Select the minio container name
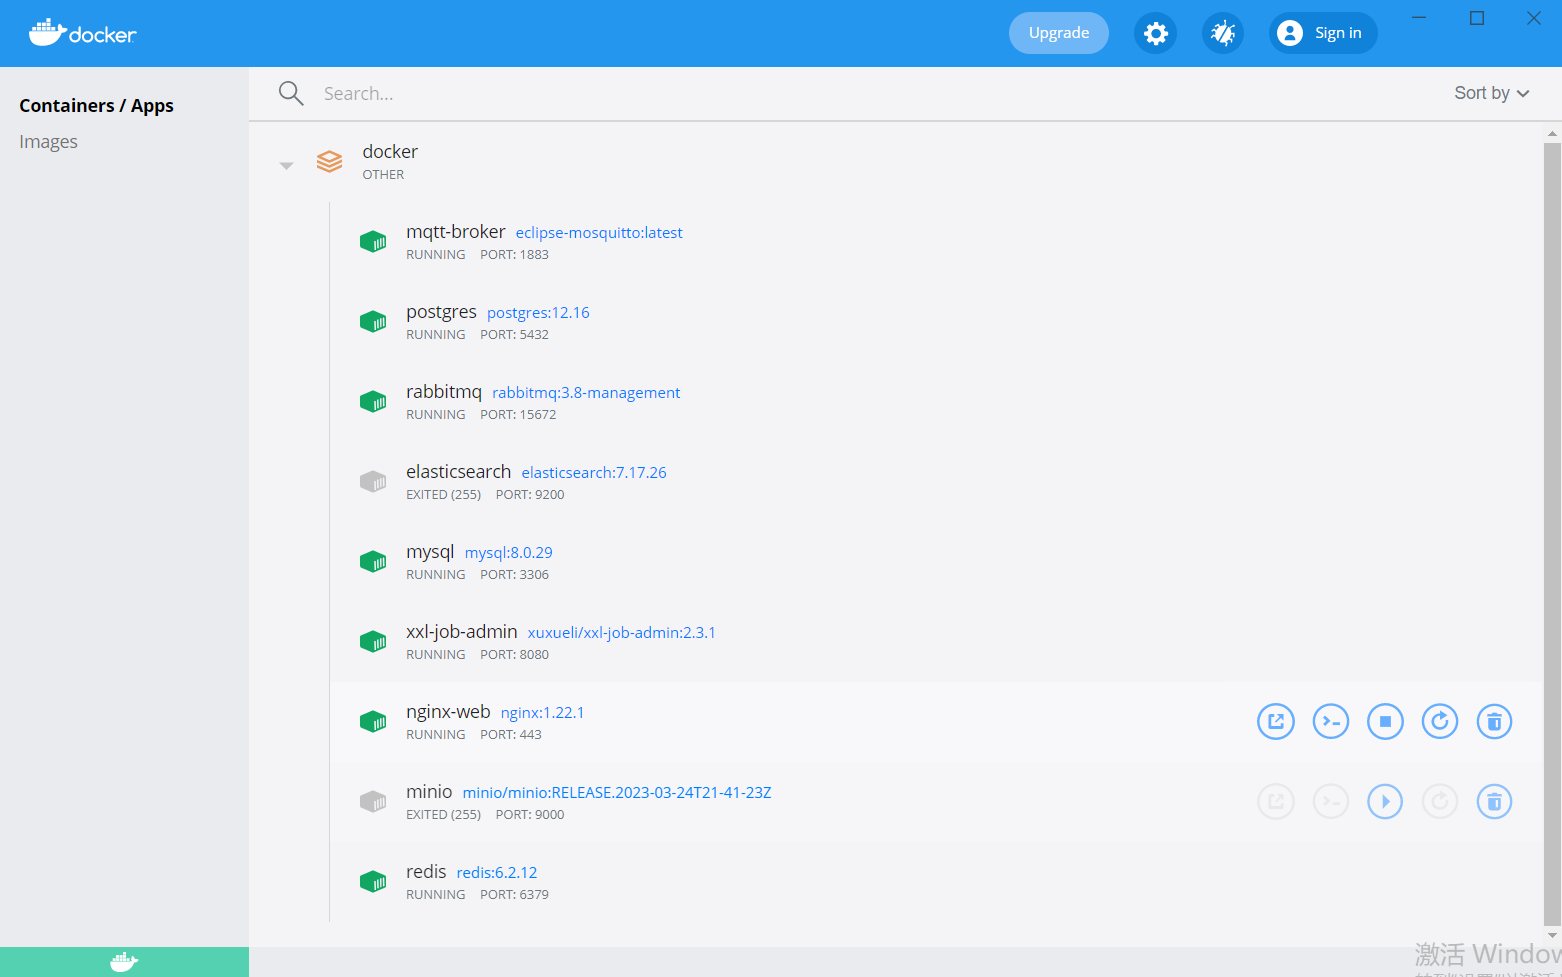The image size is (1562, 977). (x=429, y=791)
